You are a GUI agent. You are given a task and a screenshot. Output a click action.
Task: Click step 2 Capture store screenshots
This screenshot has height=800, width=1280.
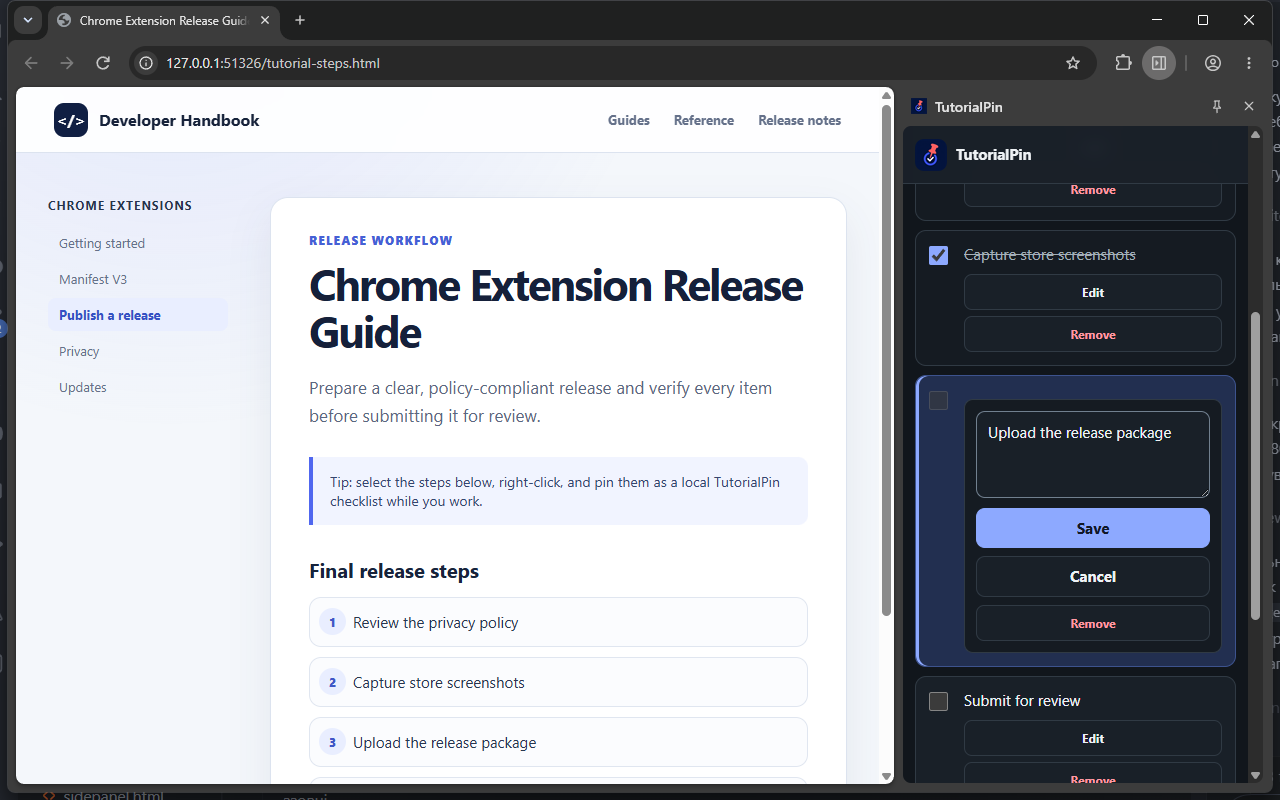[558, 682]
